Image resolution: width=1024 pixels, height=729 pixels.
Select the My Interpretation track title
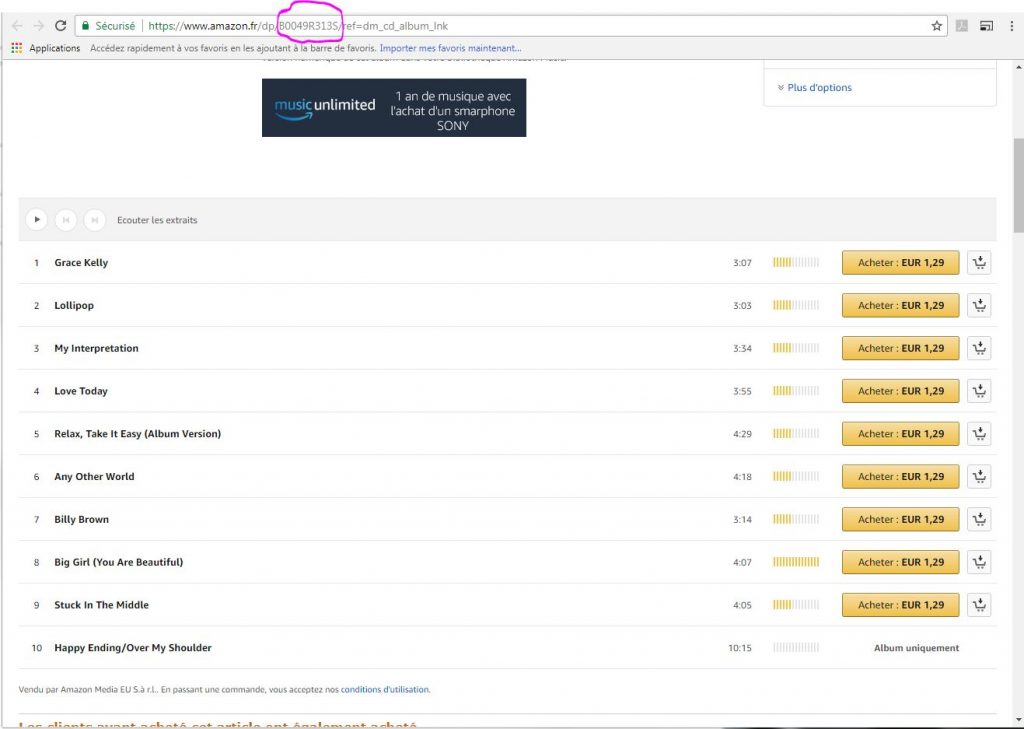pos(96,349)
